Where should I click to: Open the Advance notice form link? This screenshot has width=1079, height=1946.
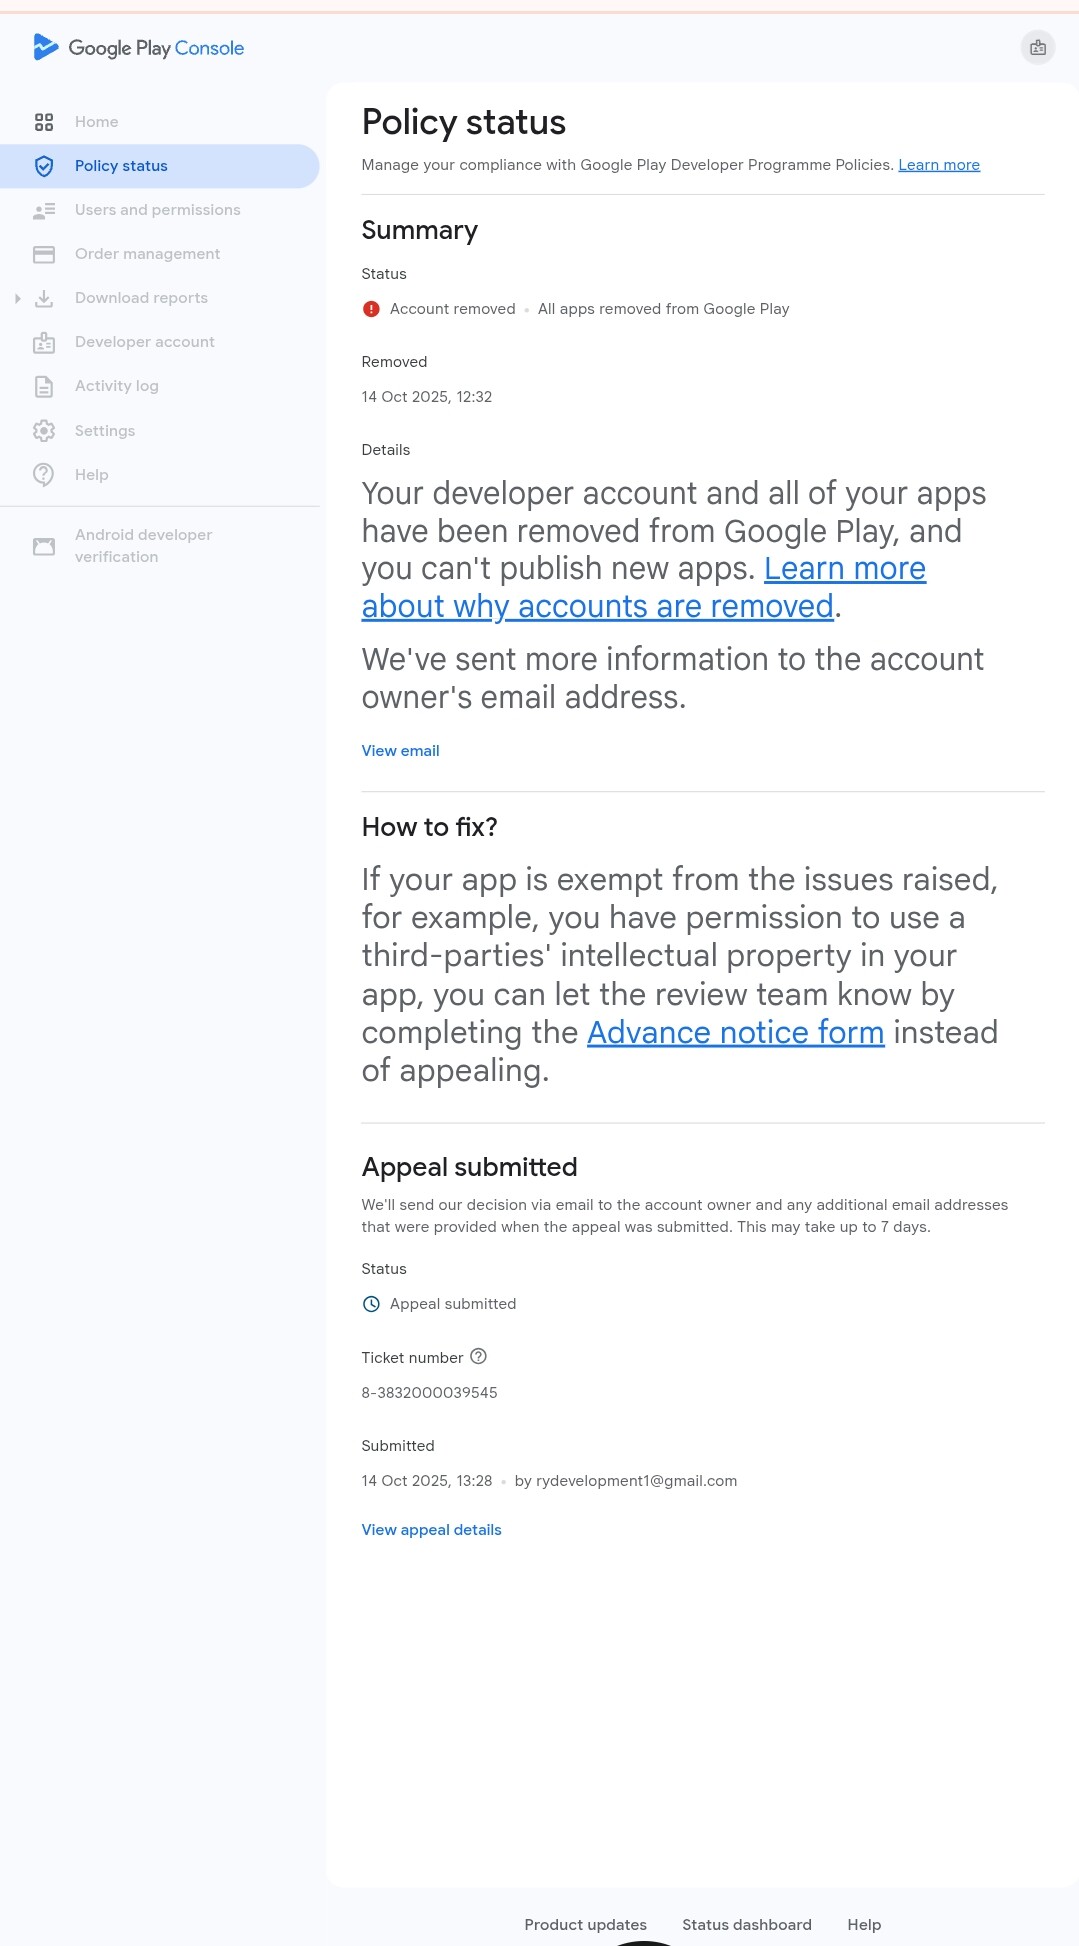click(x=735, y=1032)
